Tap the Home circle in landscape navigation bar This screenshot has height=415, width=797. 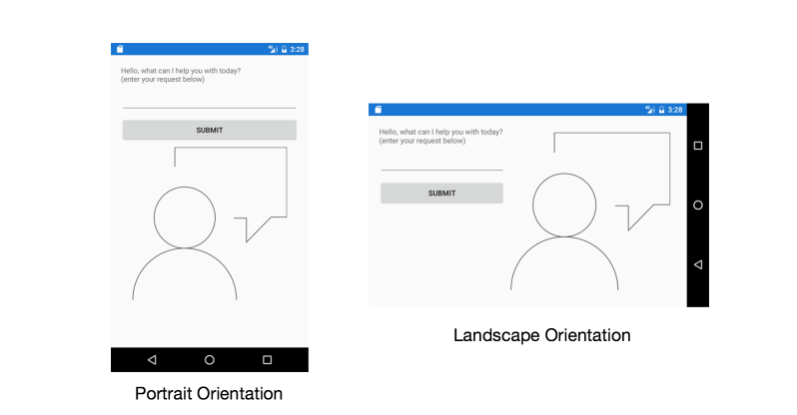pos(698,205)
